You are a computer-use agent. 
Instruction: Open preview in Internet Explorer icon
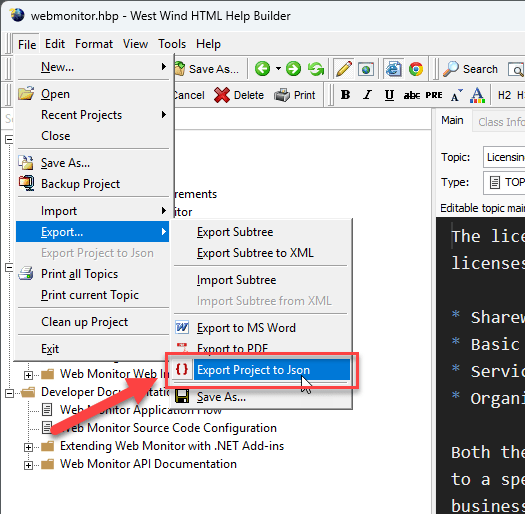(x=393, y=69)
